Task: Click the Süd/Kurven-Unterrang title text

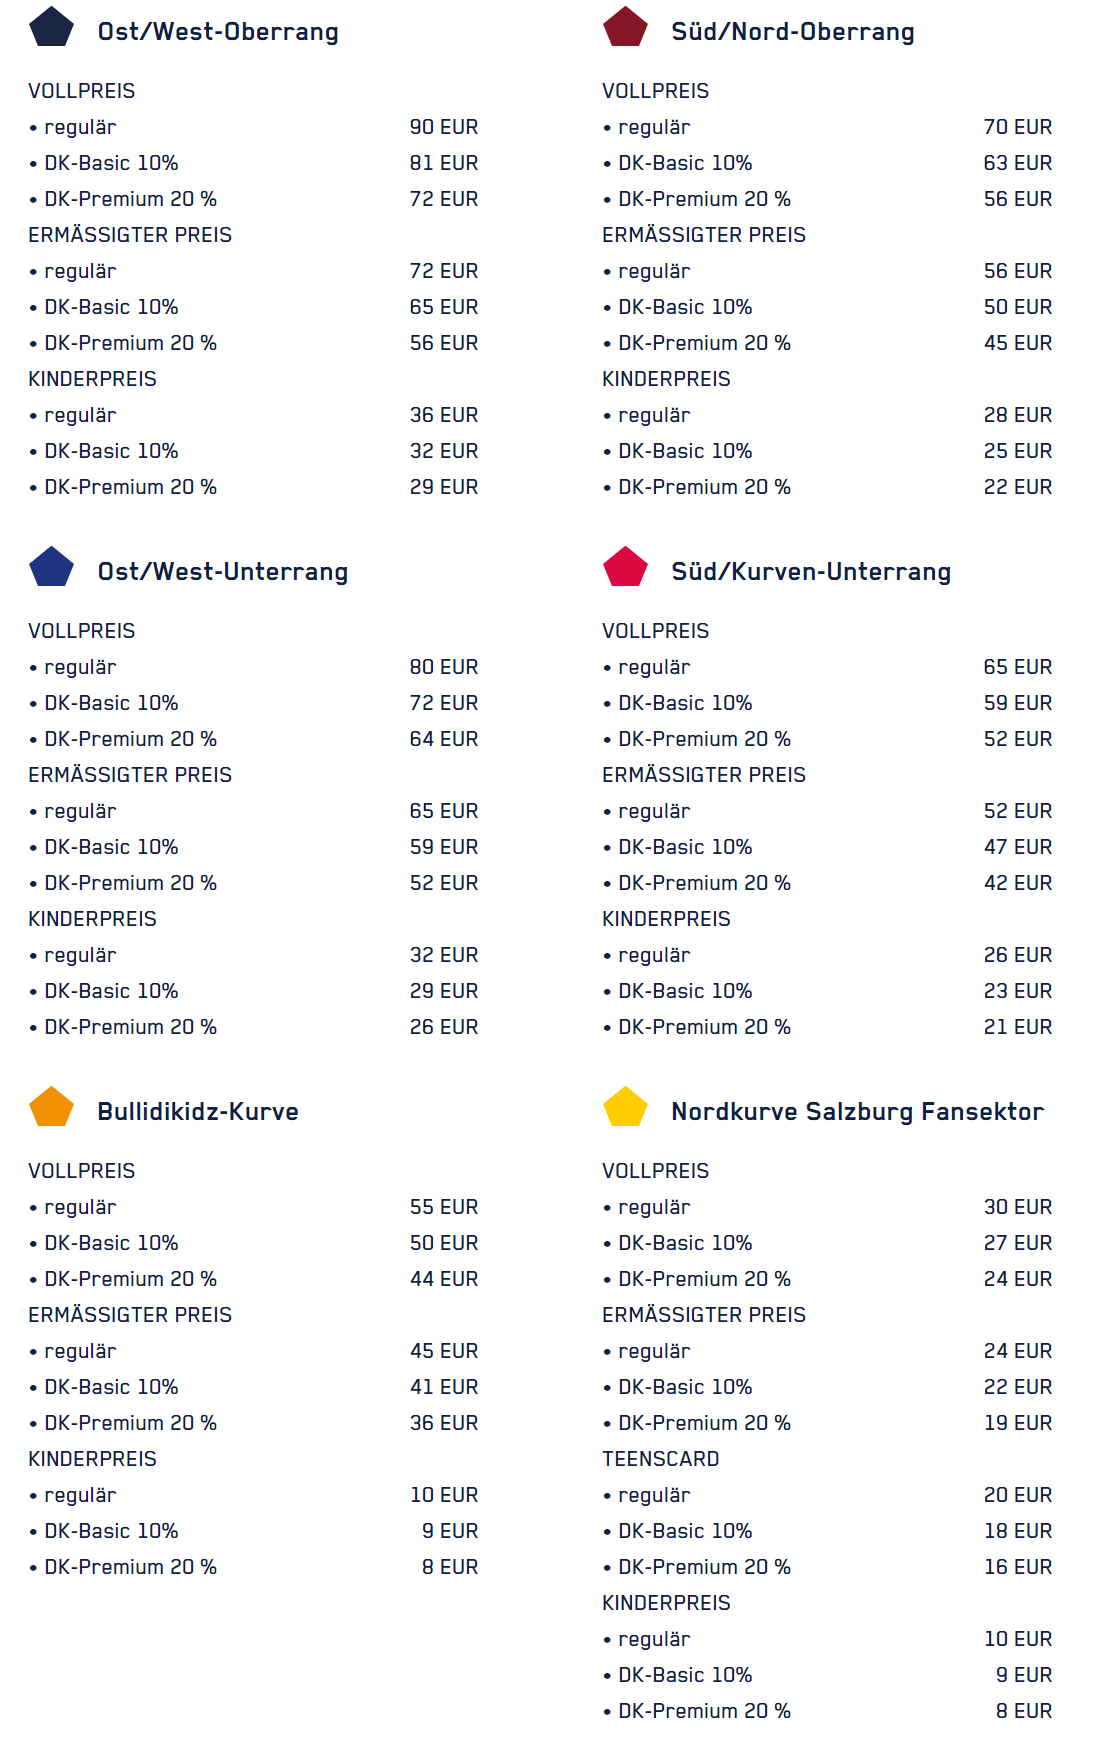Action: (810, 572)
